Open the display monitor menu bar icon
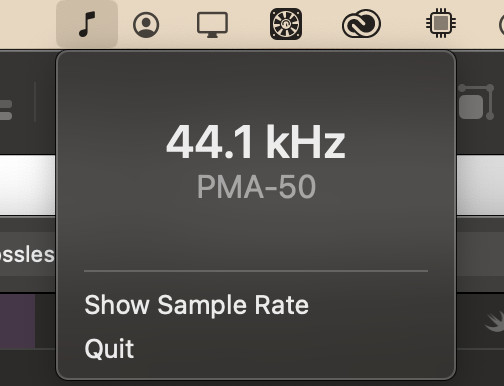This screenshot has width=504, height=386. coord(212,25)
